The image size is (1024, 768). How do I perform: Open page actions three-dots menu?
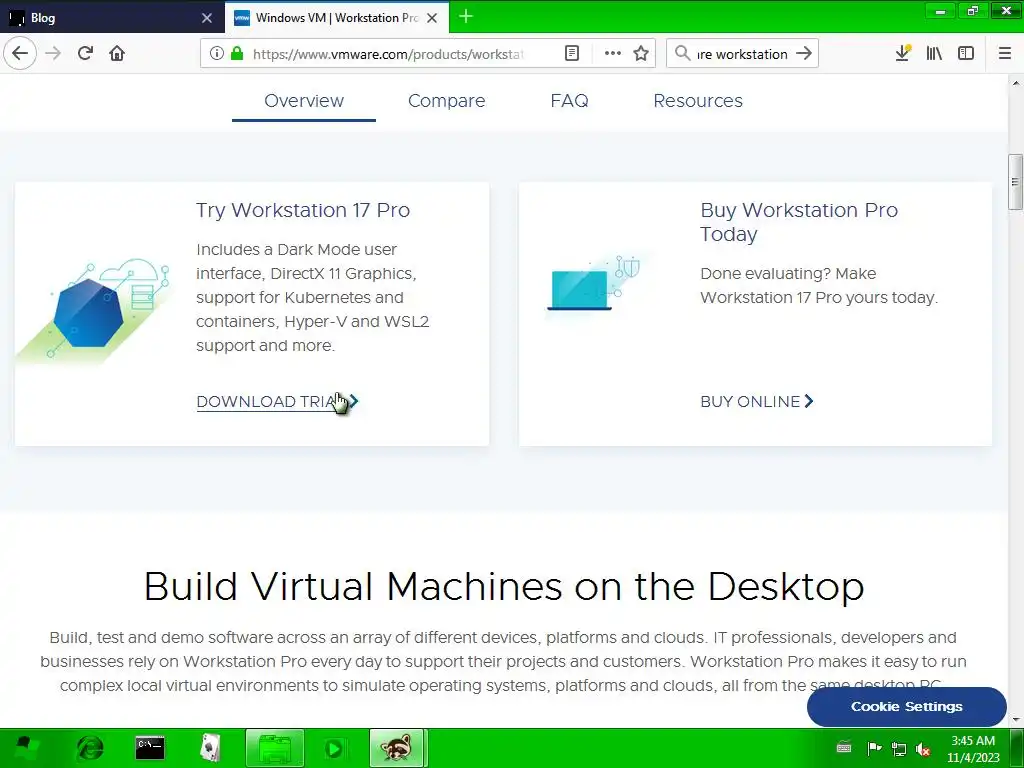pos(613,54)
